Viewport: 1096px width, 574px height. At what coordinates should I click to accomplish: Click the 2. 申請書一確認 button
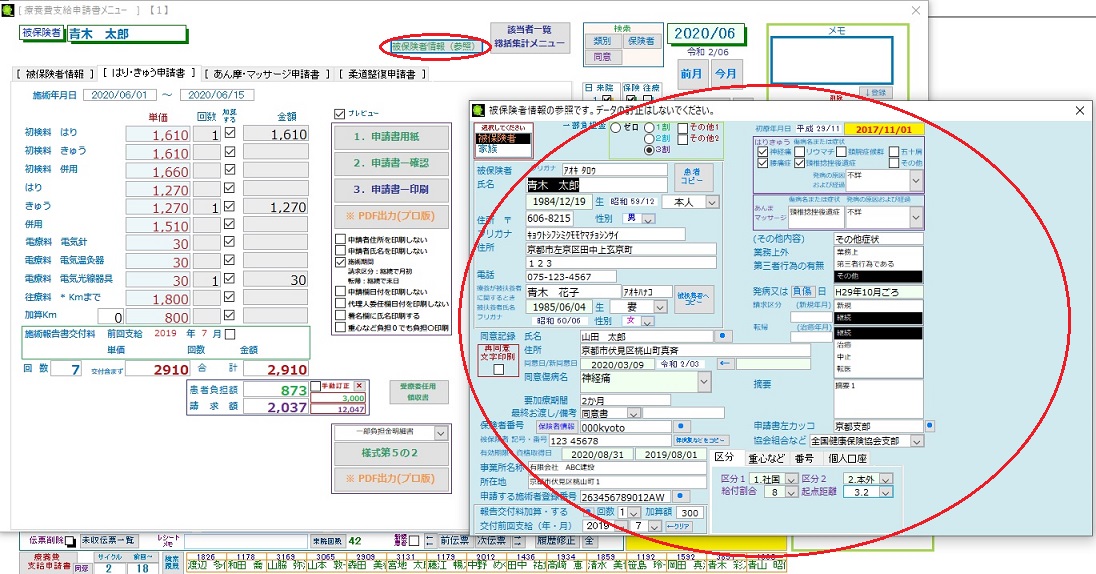pos(391,163)
